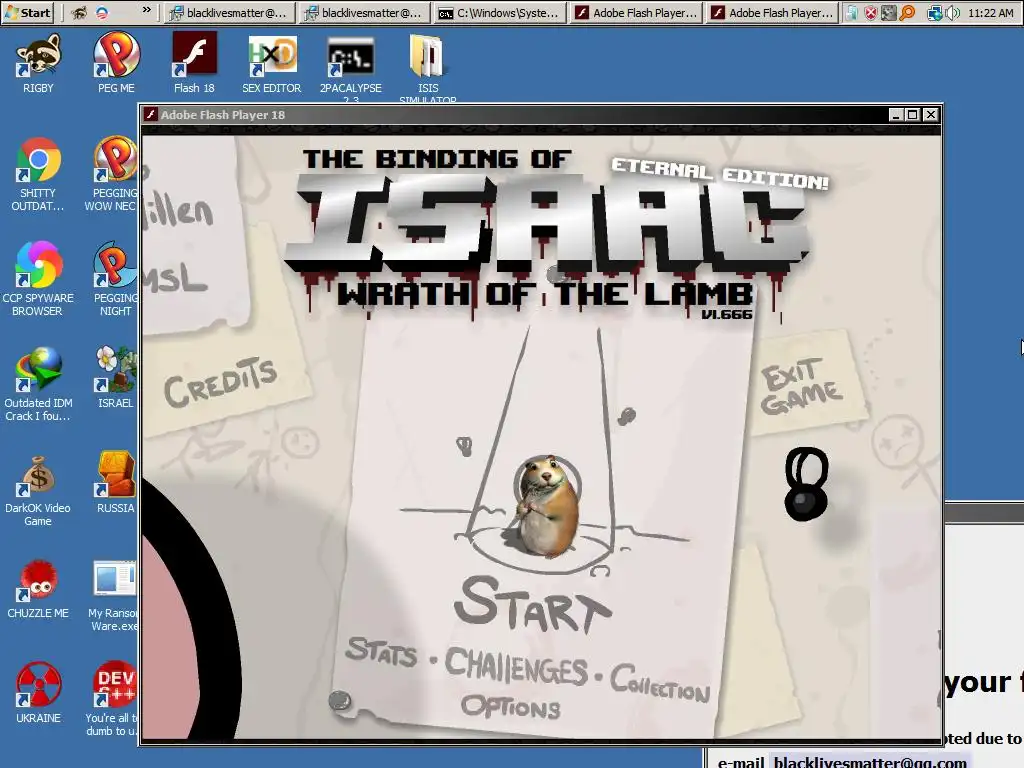Click the network connection tray icon

click(x=935, y=12)
